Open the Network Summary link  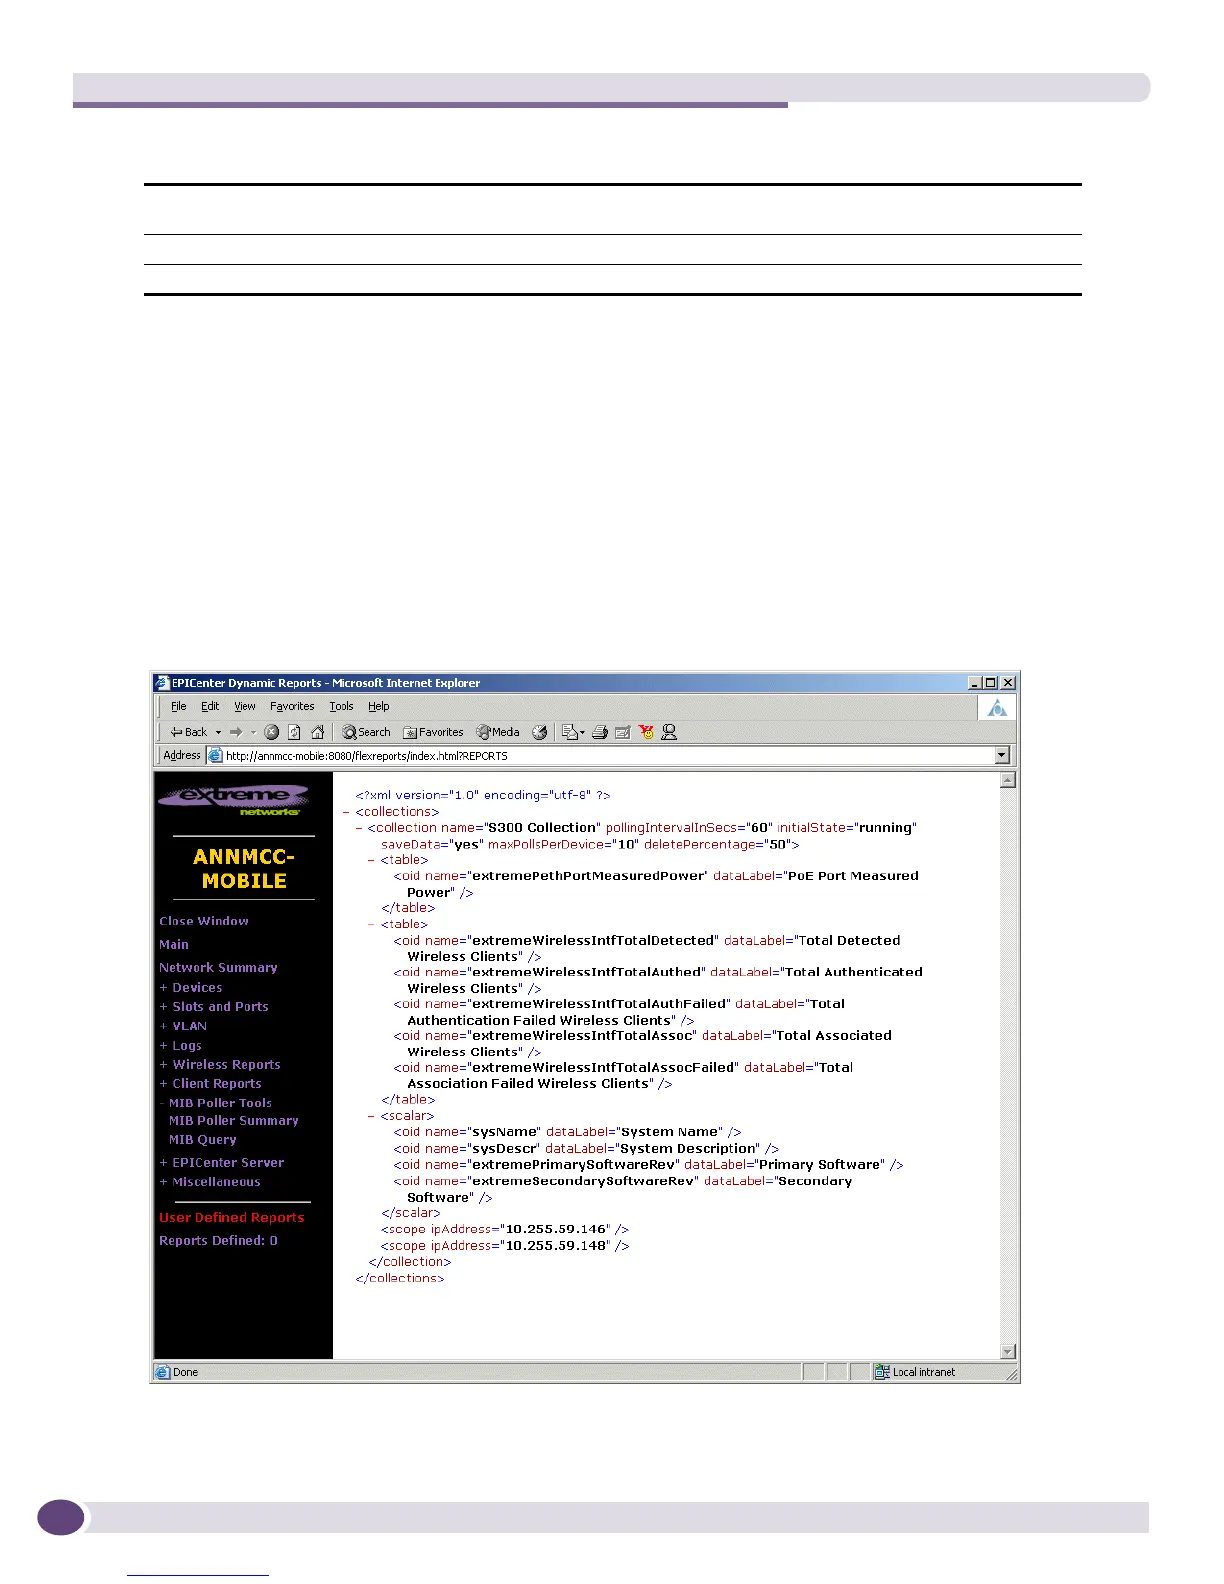pos(218,967)
